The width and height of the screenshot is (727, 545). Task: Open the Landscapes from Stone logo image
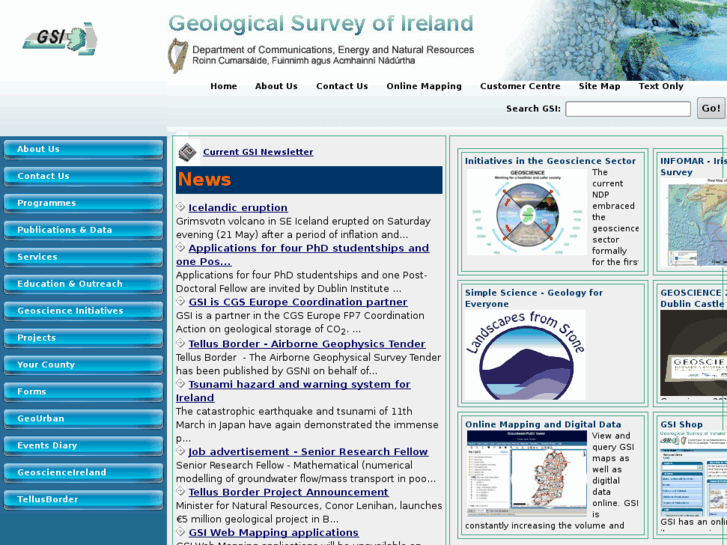[x=525, y=355]
